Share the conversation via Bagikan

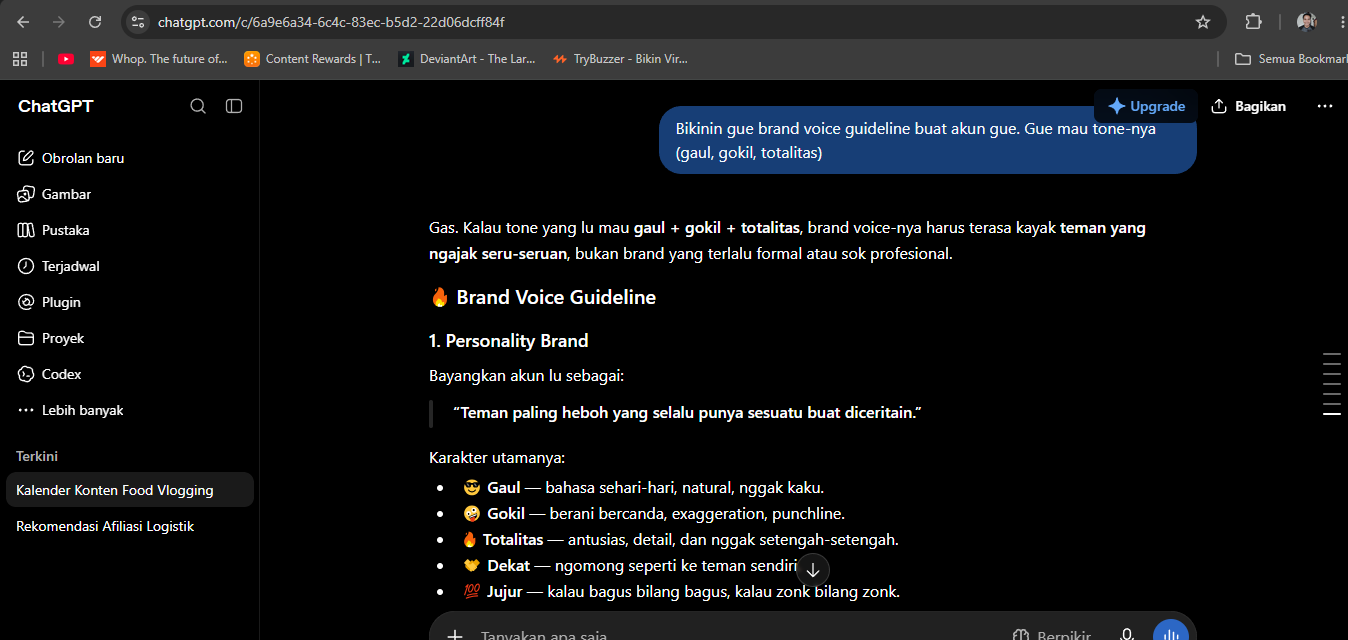(x=1248, y=106)
